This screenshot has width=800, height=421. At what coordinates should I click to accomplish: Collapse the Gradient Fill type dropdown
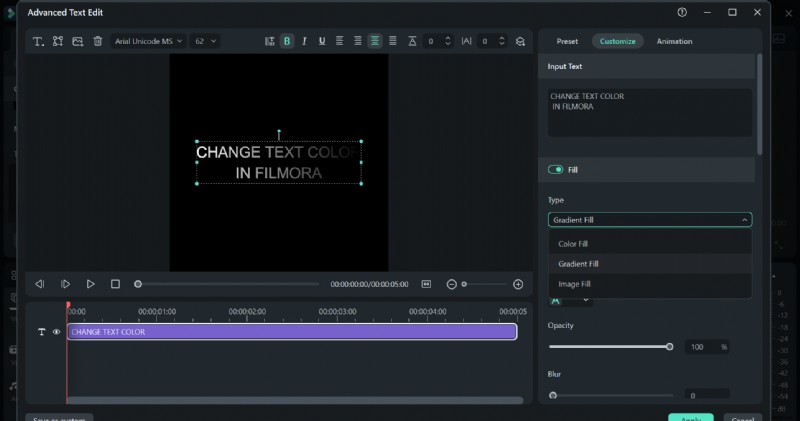(x=649, y=220)
